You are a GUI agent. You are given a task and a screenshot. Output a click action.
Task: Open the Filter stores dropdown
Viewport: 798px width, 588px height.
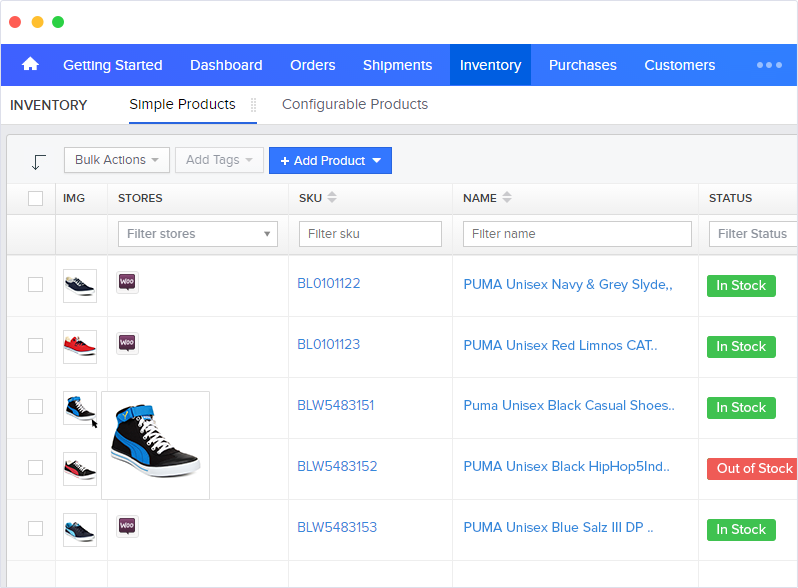point(198,234)
